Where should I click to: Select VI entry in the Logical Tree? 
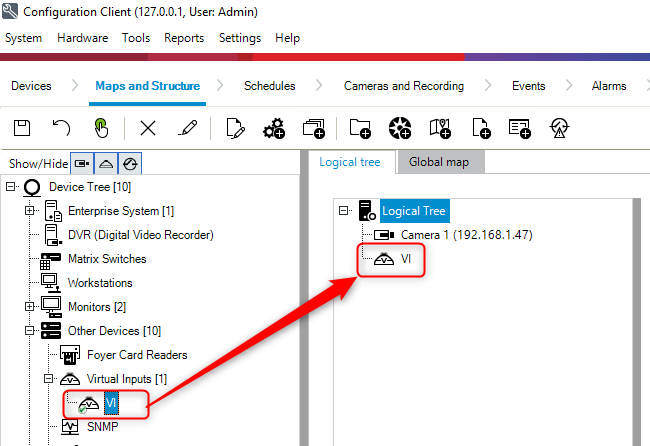click(x=406, y=259)
